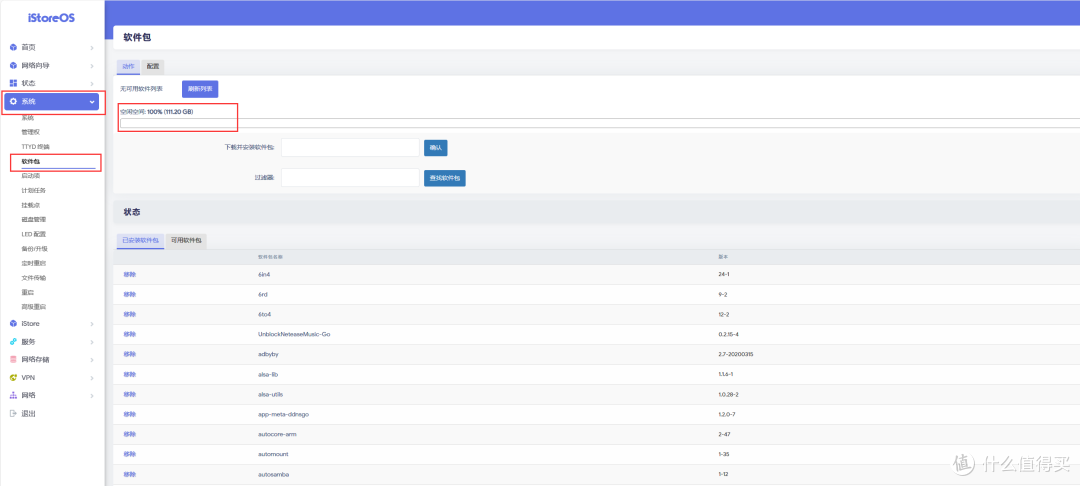Click the 退出 logout icon
The width and height of the screenshot is (1080, 486).
13,414
